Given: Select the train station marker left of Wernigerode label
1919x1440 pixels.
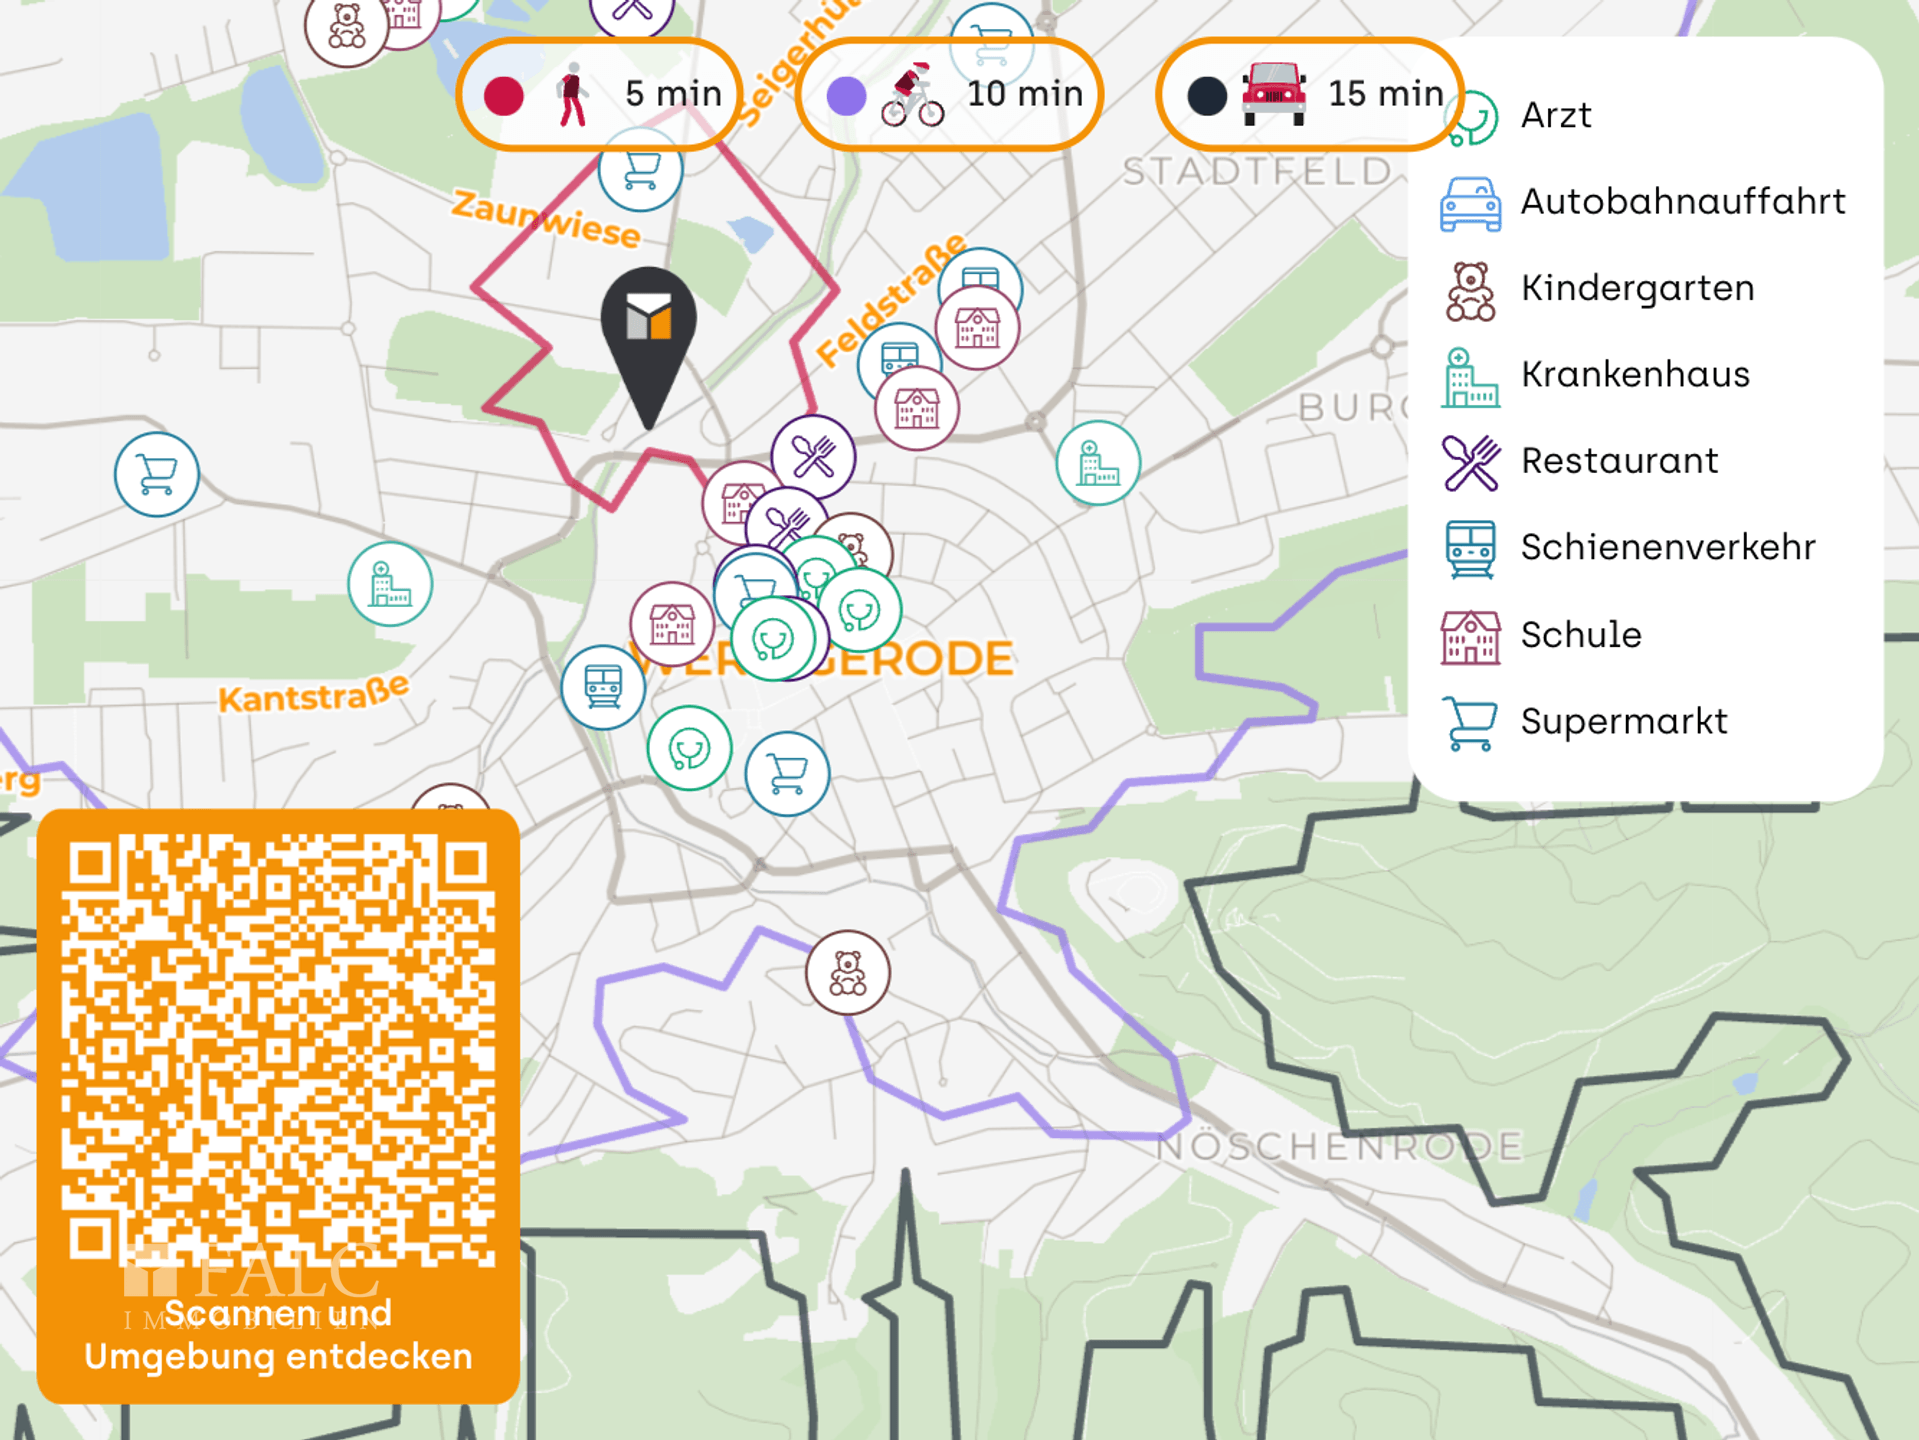Looking at the screenshot, I should click(x=602, y=687).
